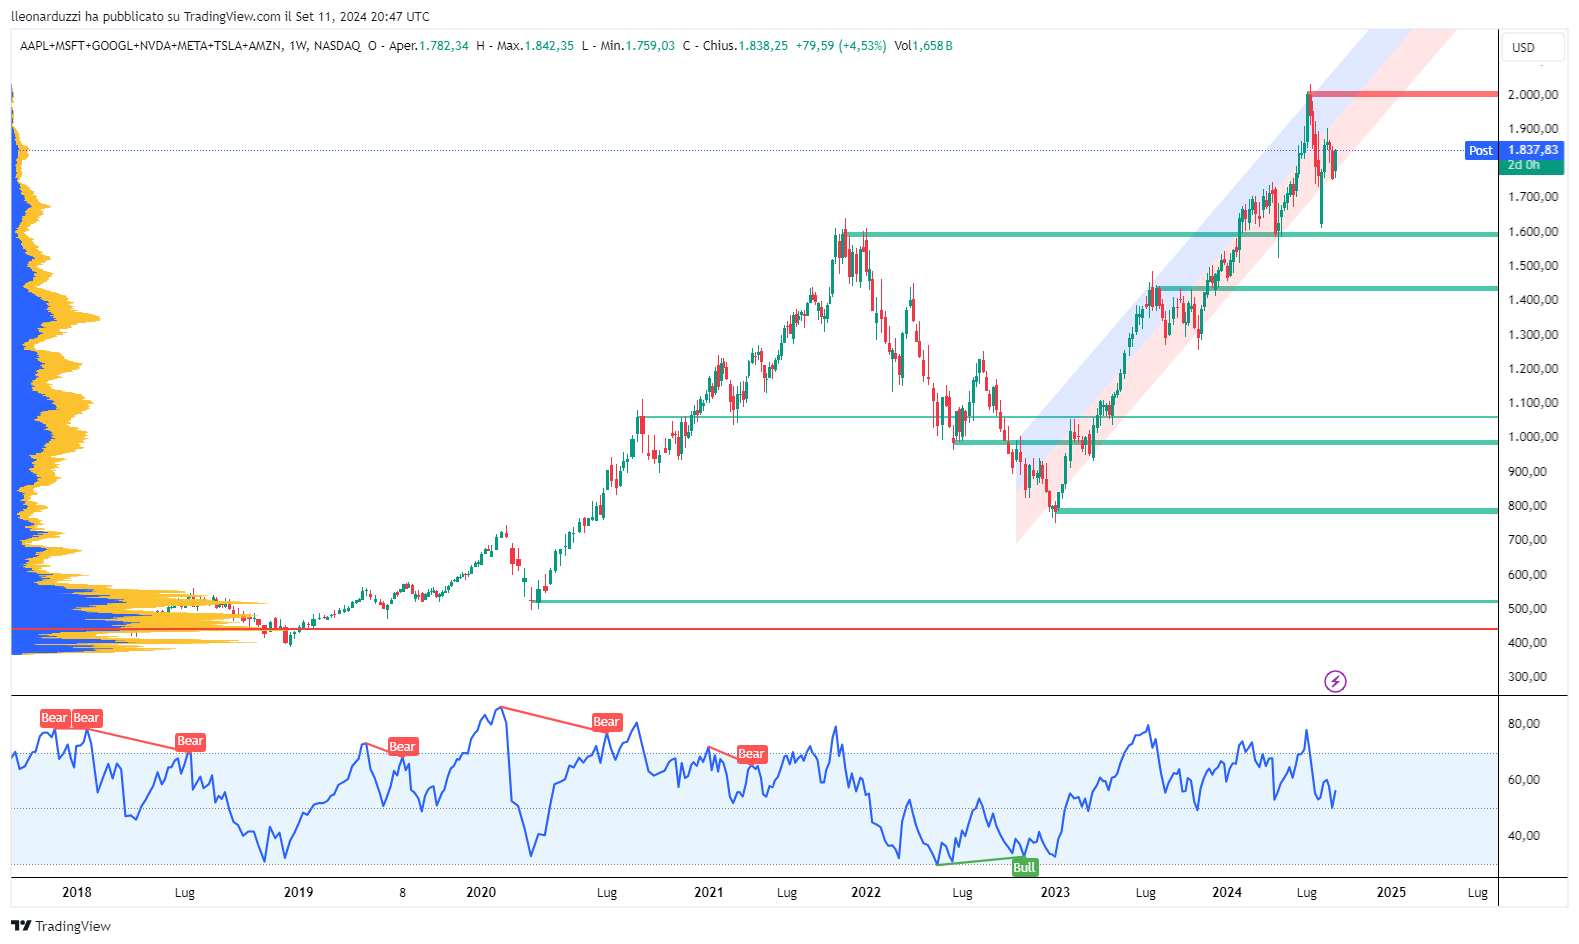Click 1.000,00 on the price scale
Screen dimensions: 1579x944
click(x=1533, y=437)
